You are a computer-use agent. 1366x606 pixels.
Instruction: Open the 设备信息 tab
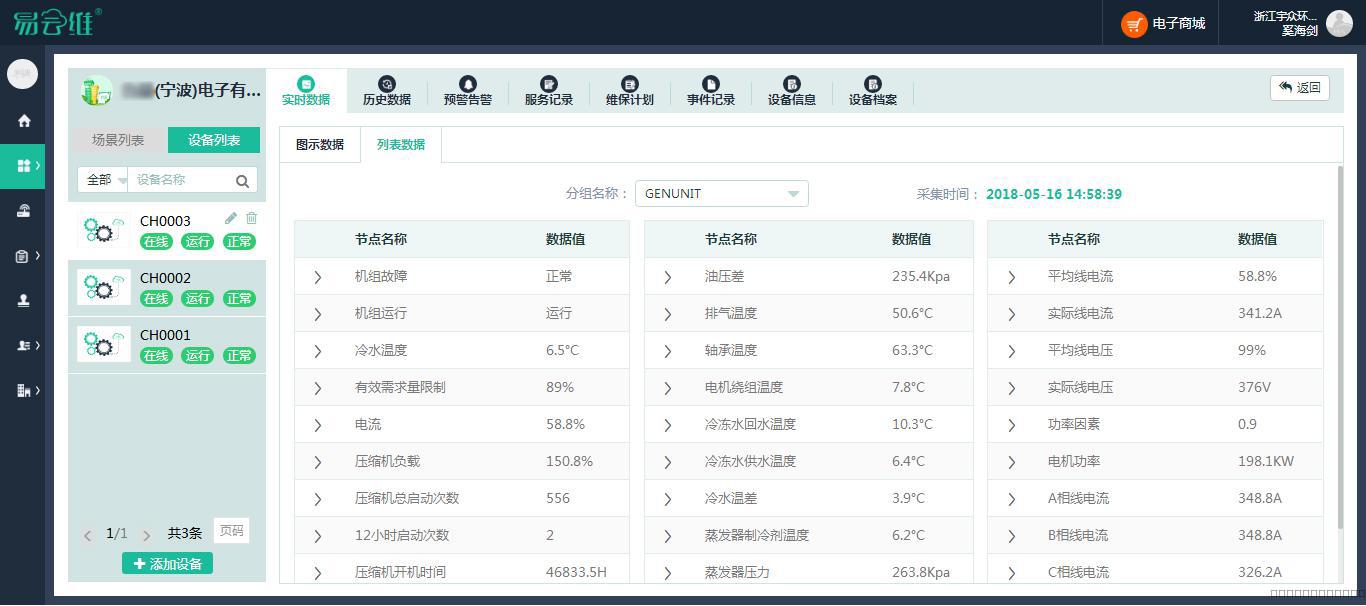(x=792, y=90)
